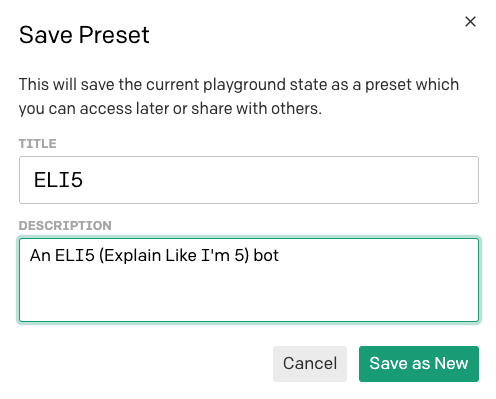The width and height of the screenshot is (496, 399).
Task: Place cursor on ELI5 text in Title field
Action: click(x=58, y=180)
